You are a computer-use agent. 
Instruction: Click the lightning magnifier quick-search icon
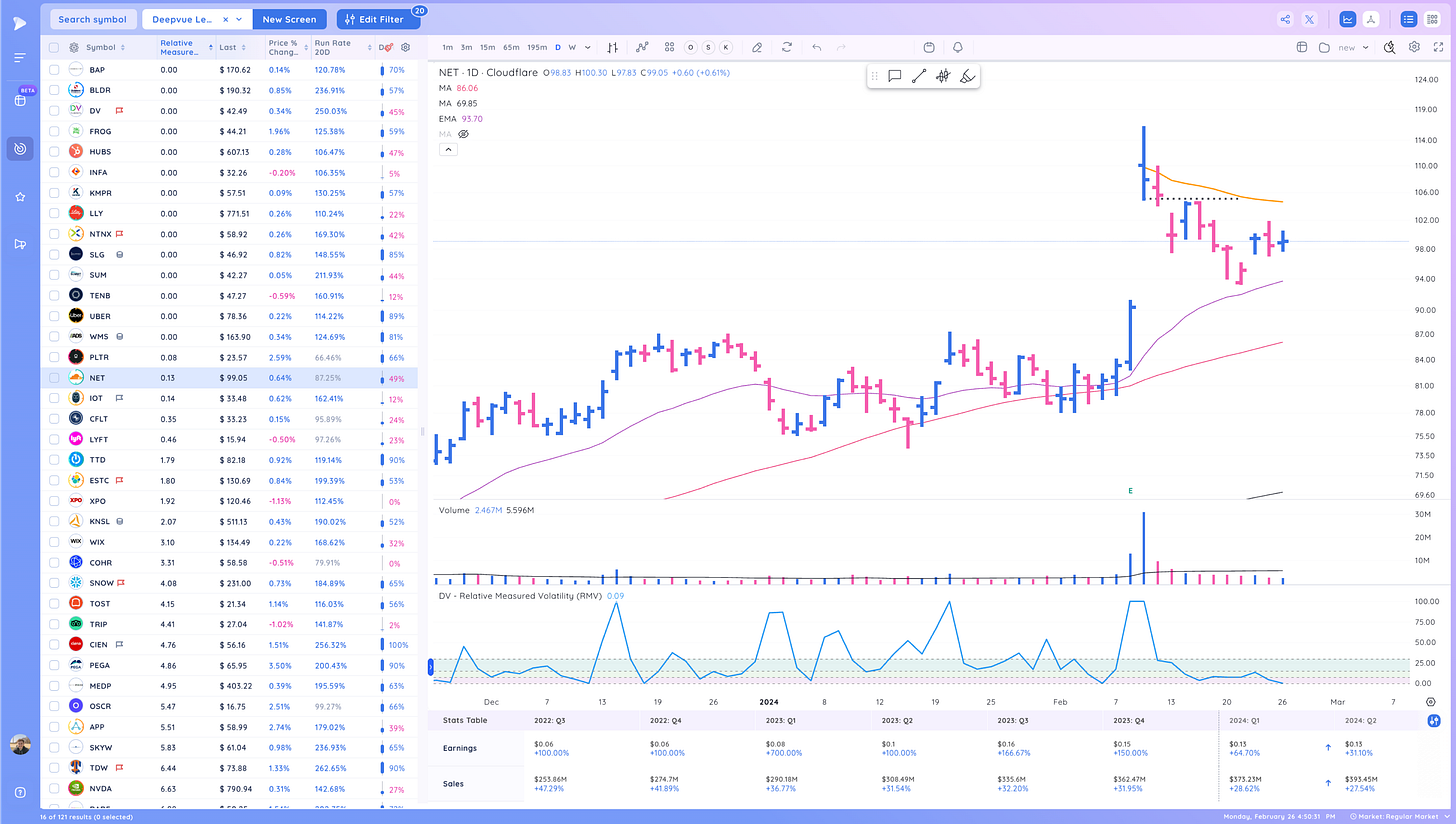click(x=1390, y=47)
